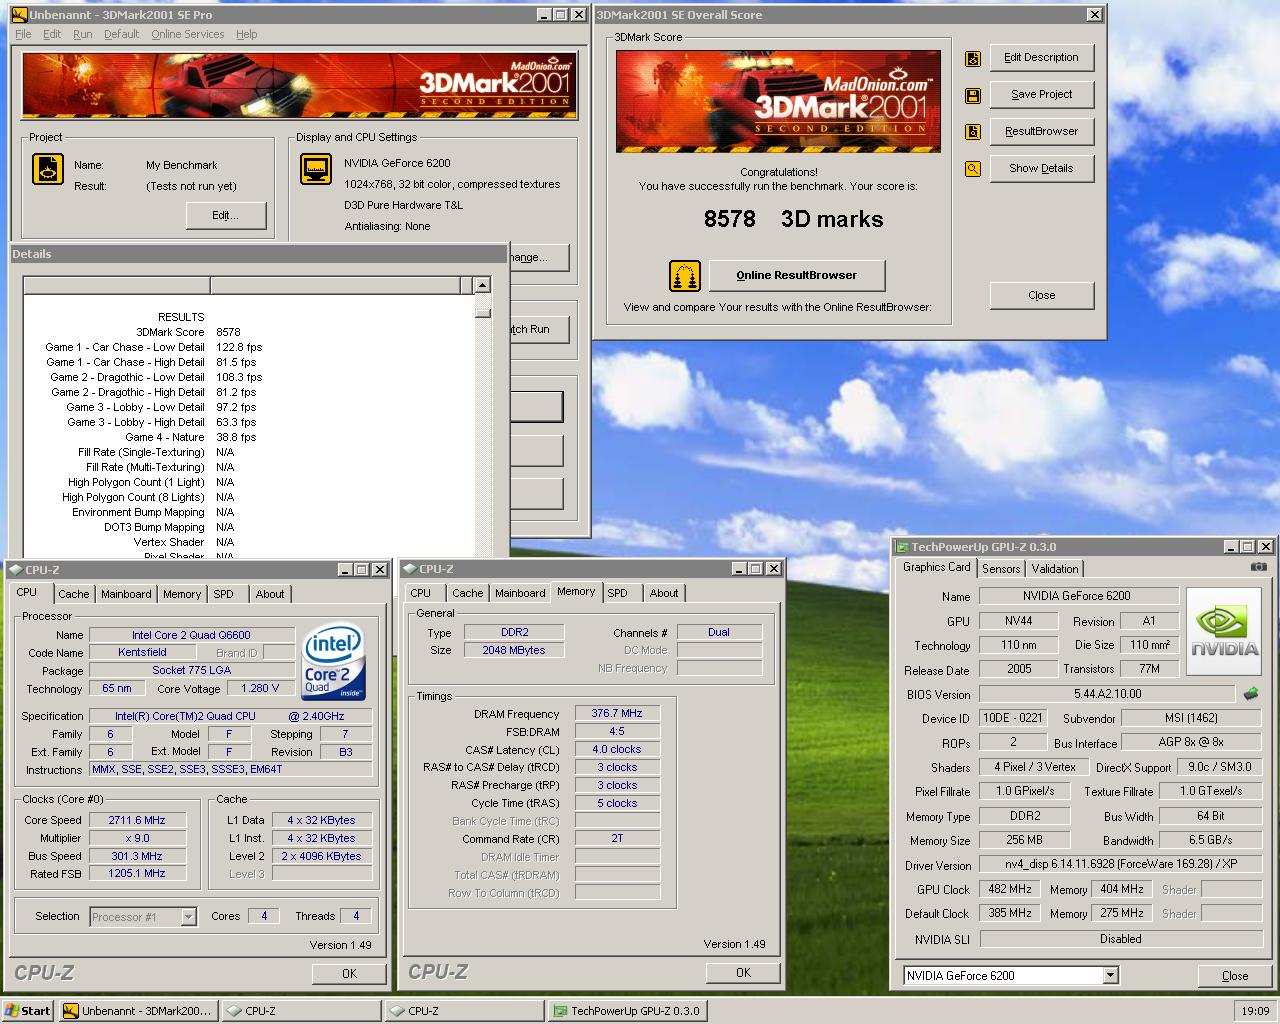Click the Details list scroll up arrow
The image size is (1280, 1024).
point(483,285)
